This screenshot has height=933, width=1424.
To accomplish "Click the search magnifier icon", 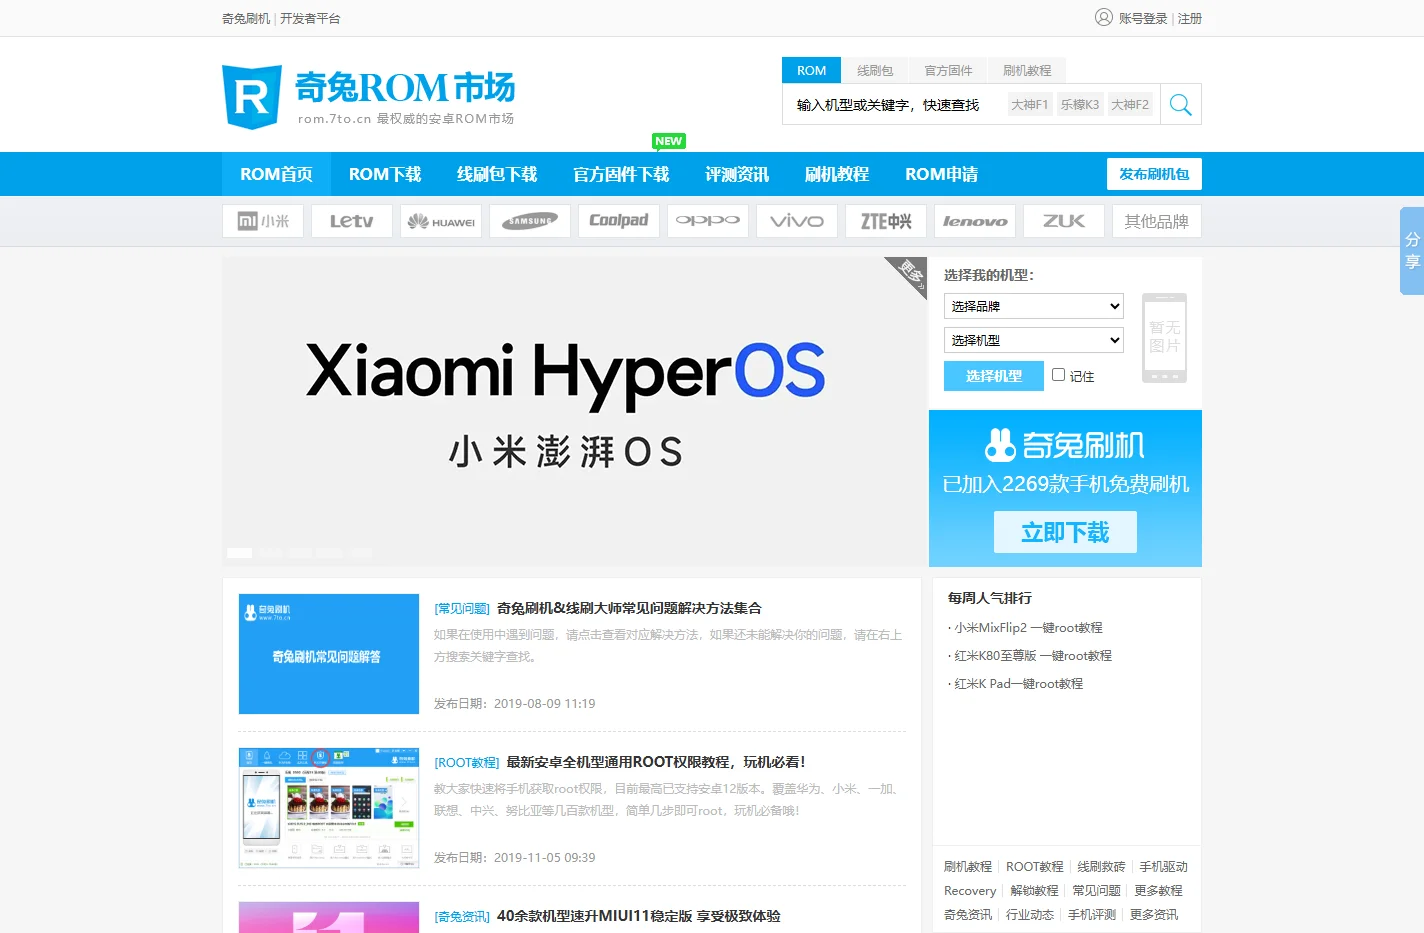I will [1180, 105].
